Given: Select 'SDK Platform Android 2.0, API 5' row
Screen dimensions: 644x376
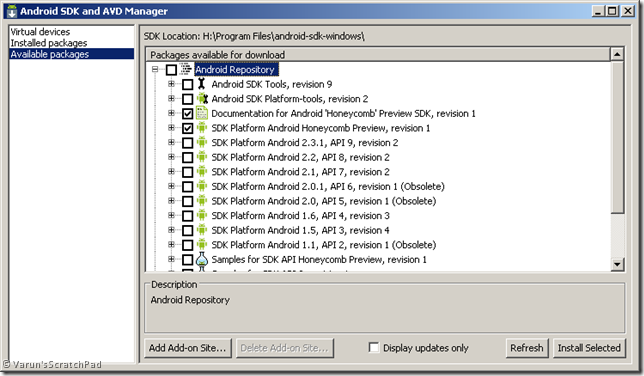Looking at the screenshot, I should [x=323, y=201].
